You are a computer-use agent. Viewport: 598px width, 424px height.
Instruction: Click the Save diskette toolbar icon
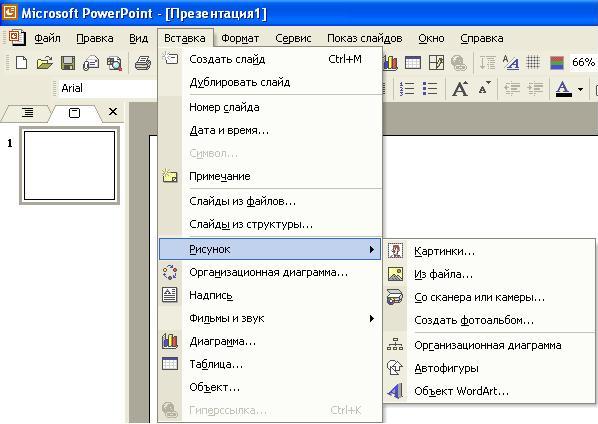tap(68, 63)
